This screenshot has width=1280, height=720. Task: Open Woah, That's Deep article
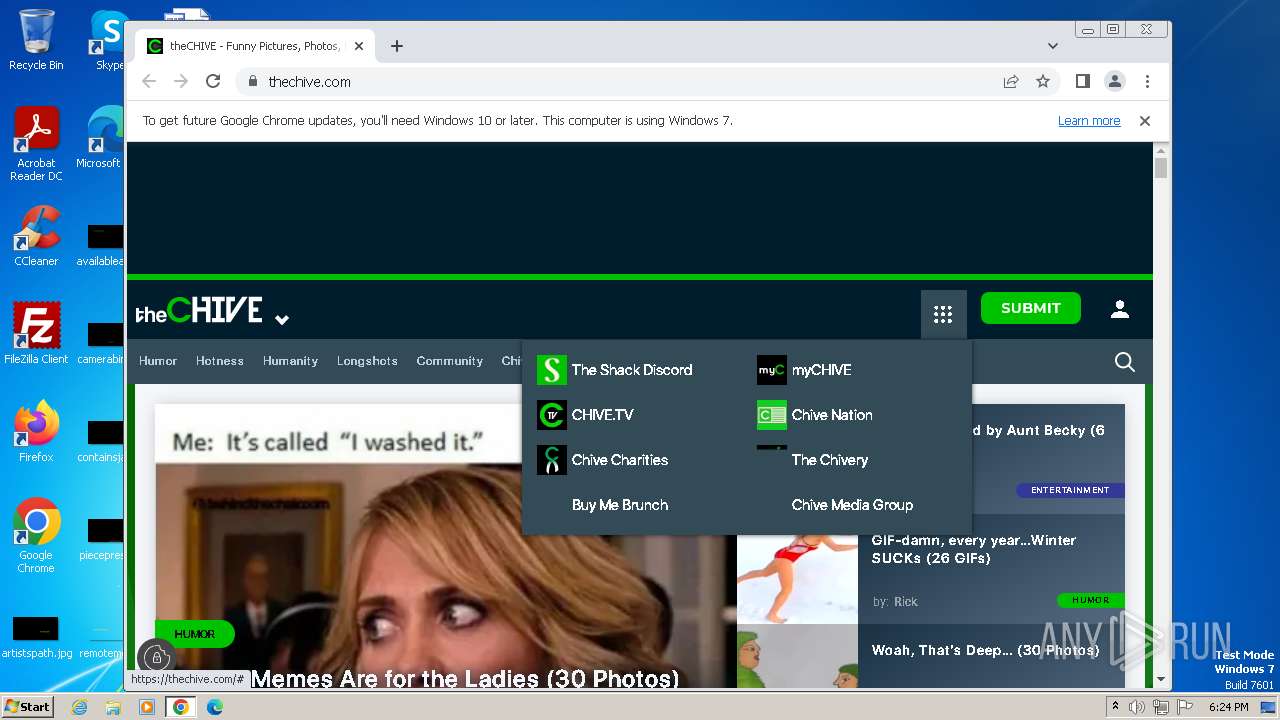click(985, 650)
